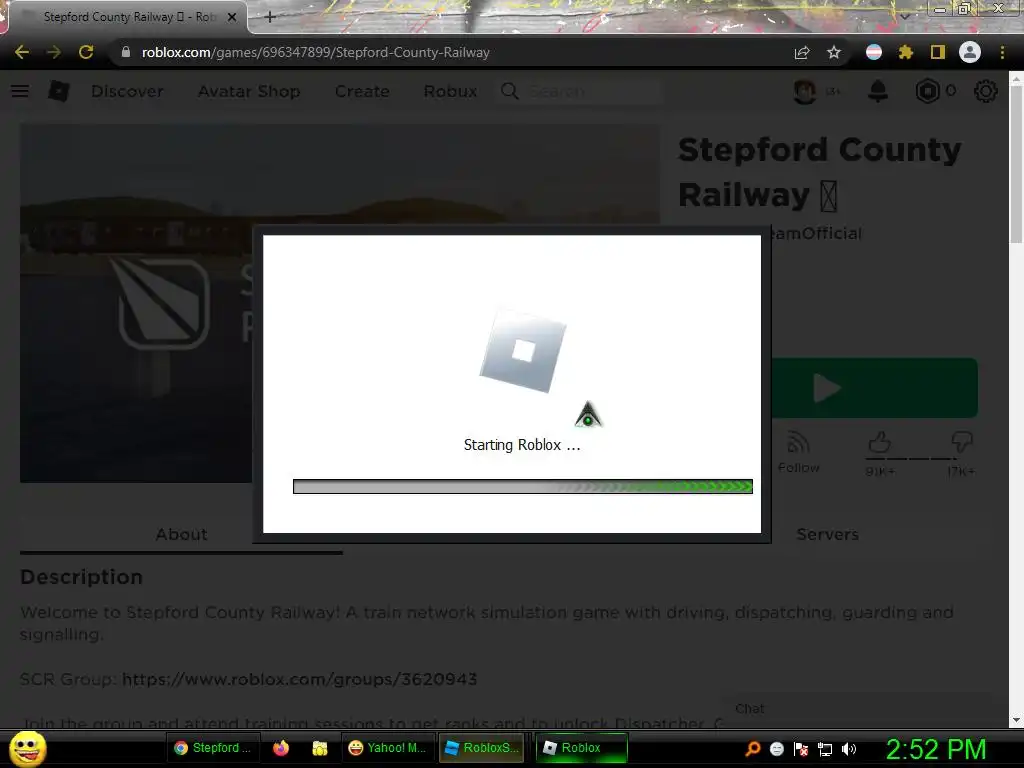1024x768 pixels.
Task: Open the network tray icon
Action: tap(825, 749)
